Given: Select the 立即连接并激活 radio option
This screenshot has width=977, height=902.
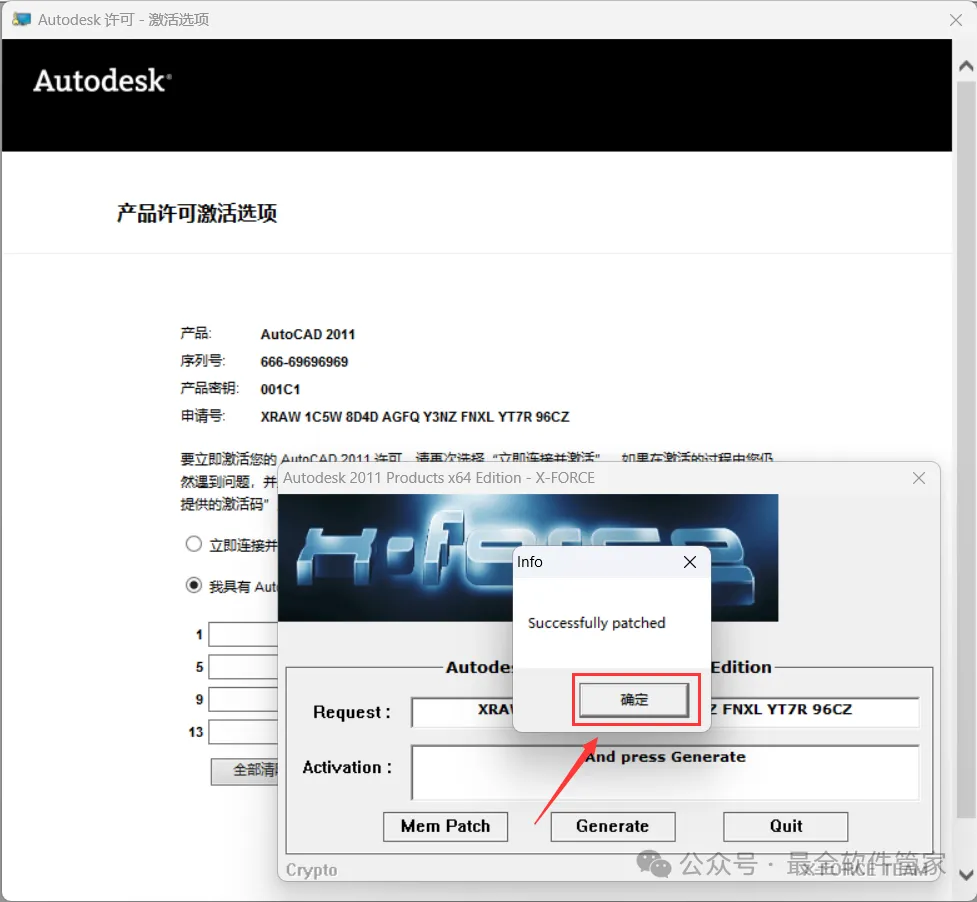Looking at the screenshot, I should tap(194, 544).
